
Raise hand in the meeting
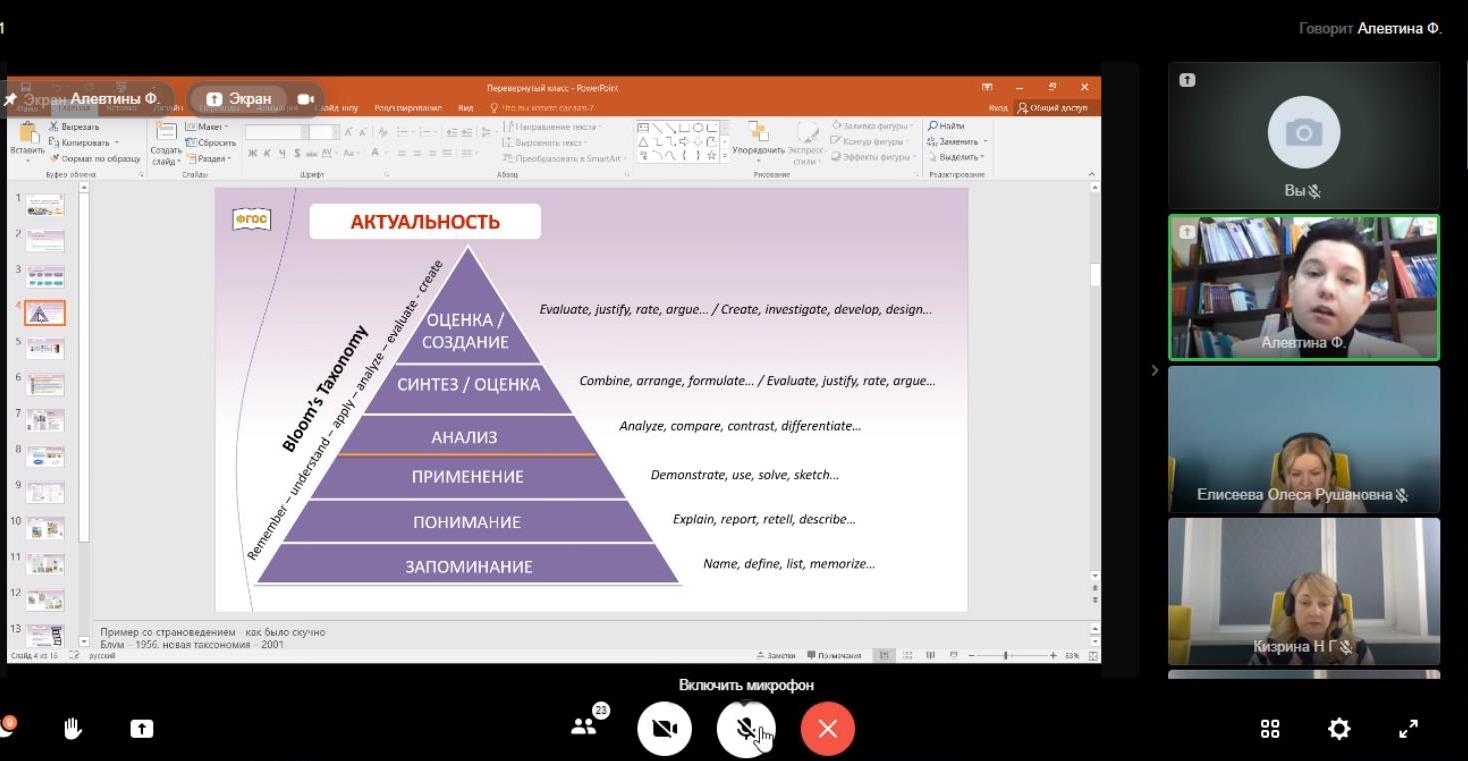(x=72, y=728)
